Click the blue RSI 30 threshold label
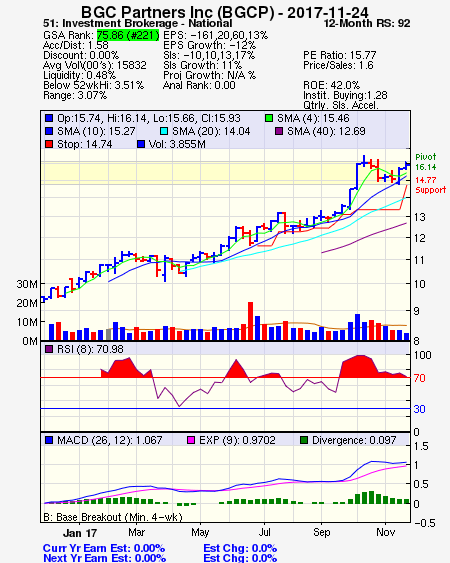Image resolution: width=450 pixels, height=563 pixels. tap(419, 409)
